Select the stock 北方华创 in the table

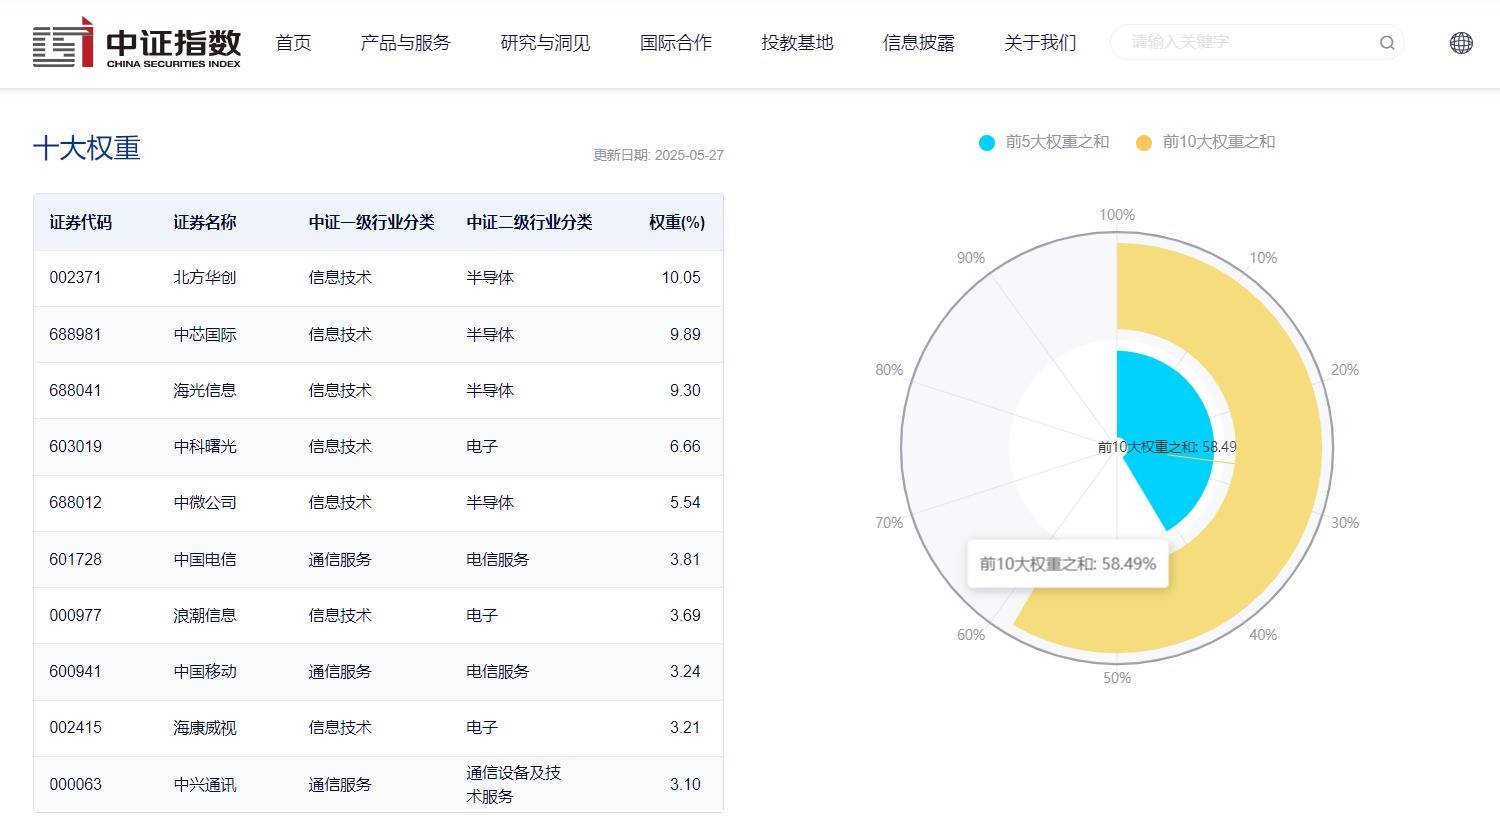click(x=206, y=278)
